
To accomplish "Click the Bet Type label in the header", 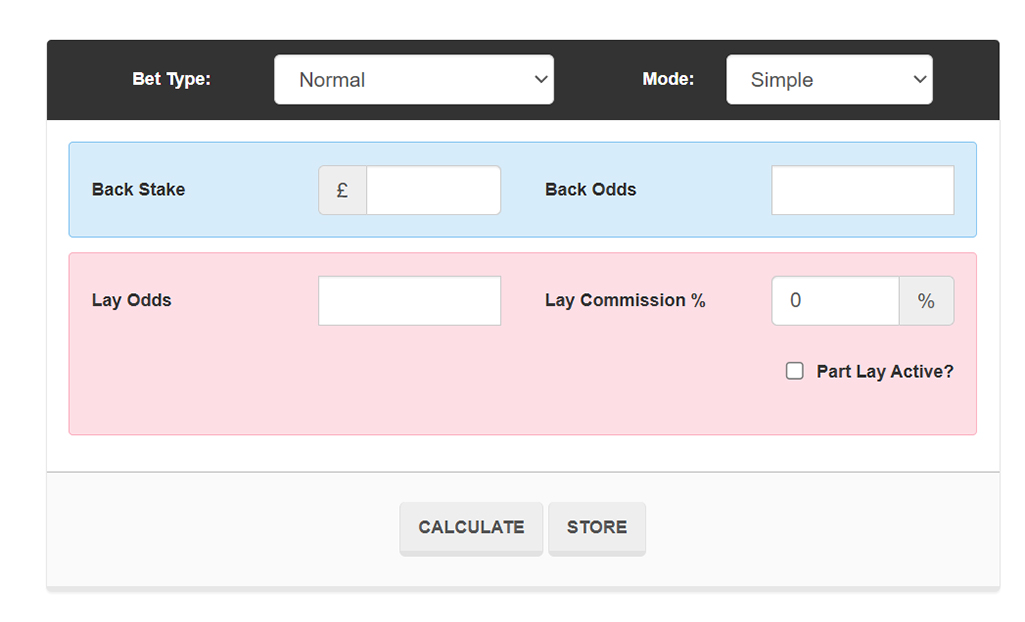I will (x=171, y=79).
